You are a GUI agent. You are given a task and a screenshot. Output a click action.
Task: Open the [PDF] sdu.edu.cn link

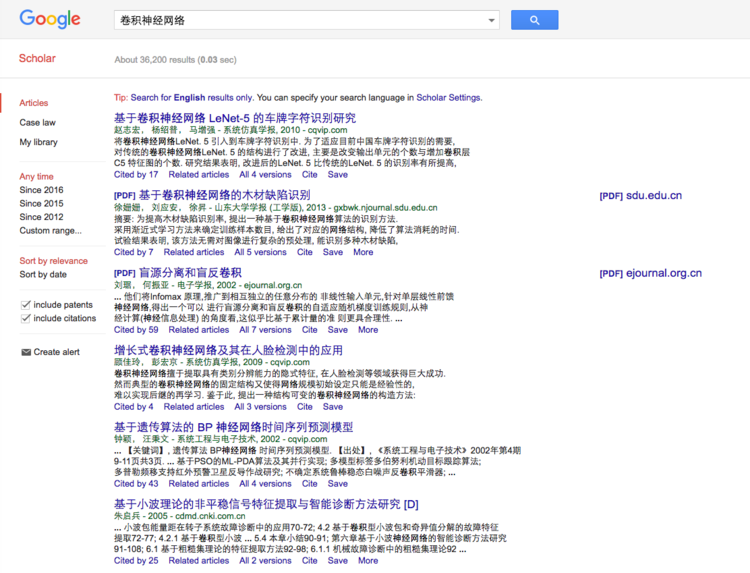(x=640, y=196)
